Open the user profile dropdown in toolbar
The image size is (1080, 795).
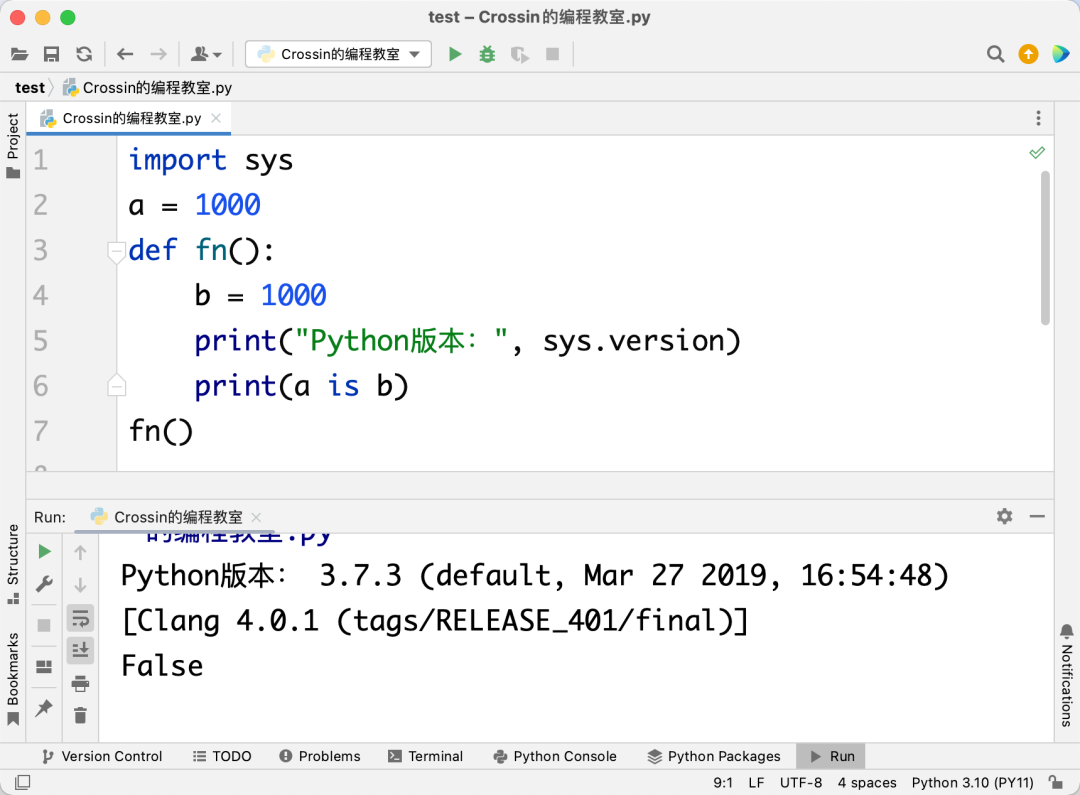206,54
